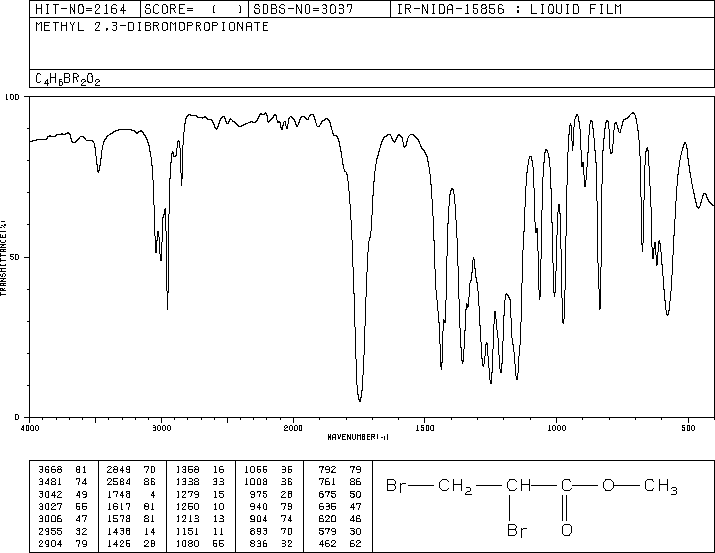Click the 1500 tick label on x-axis
Image resolution: width=715 pixels, height=553 pixels.
pos(425,428)
